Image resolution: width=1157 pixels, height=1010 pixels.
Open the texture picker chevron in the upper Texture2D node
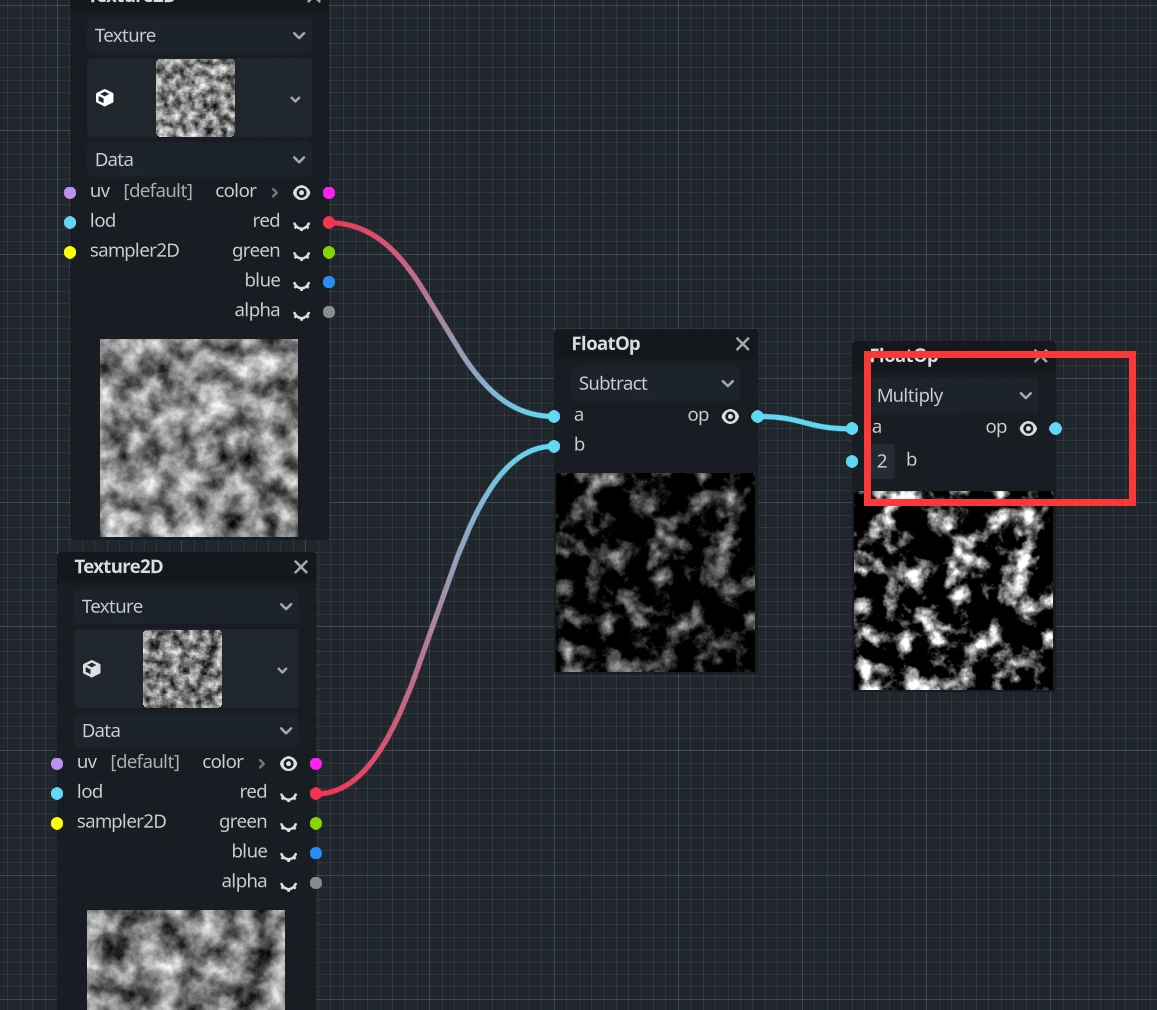tap(295, 99)
